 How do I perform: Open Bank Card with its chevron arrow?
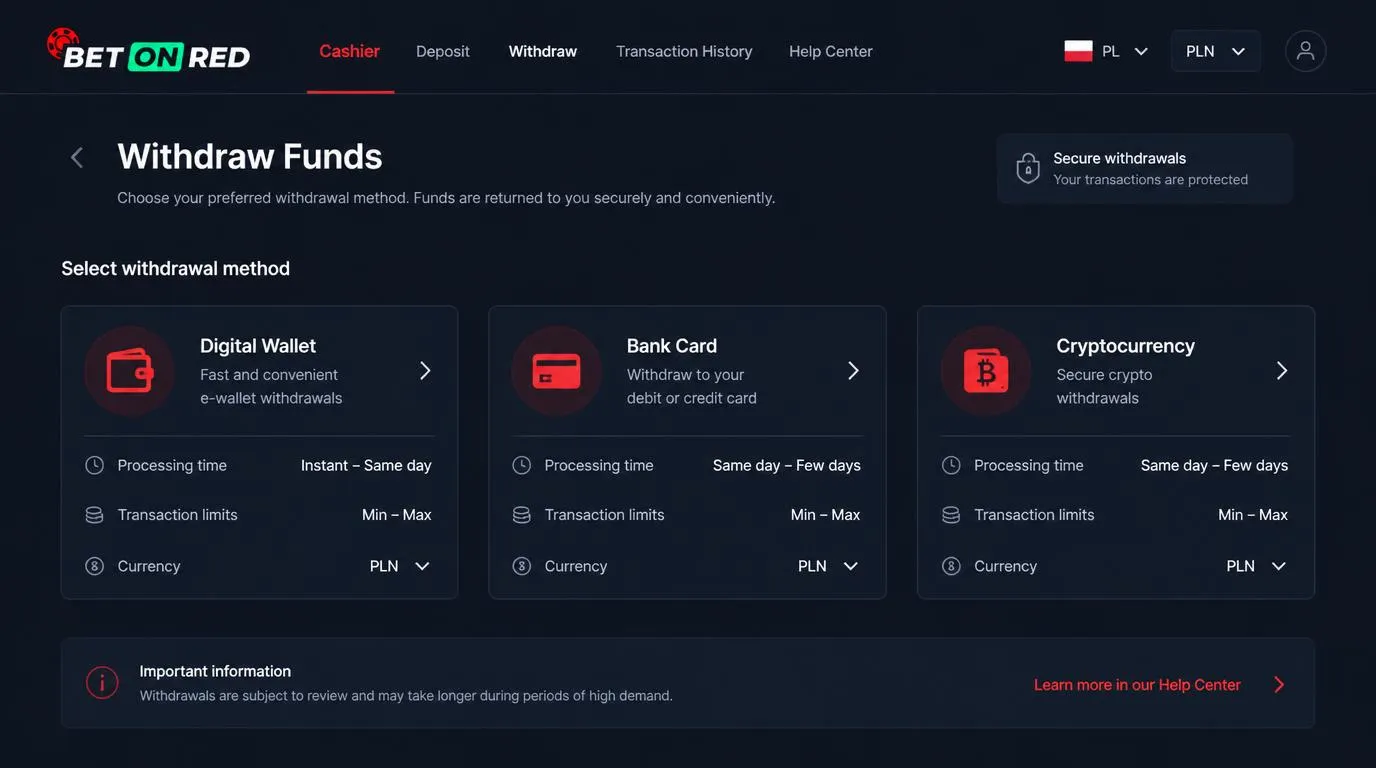tap(853, 371)
